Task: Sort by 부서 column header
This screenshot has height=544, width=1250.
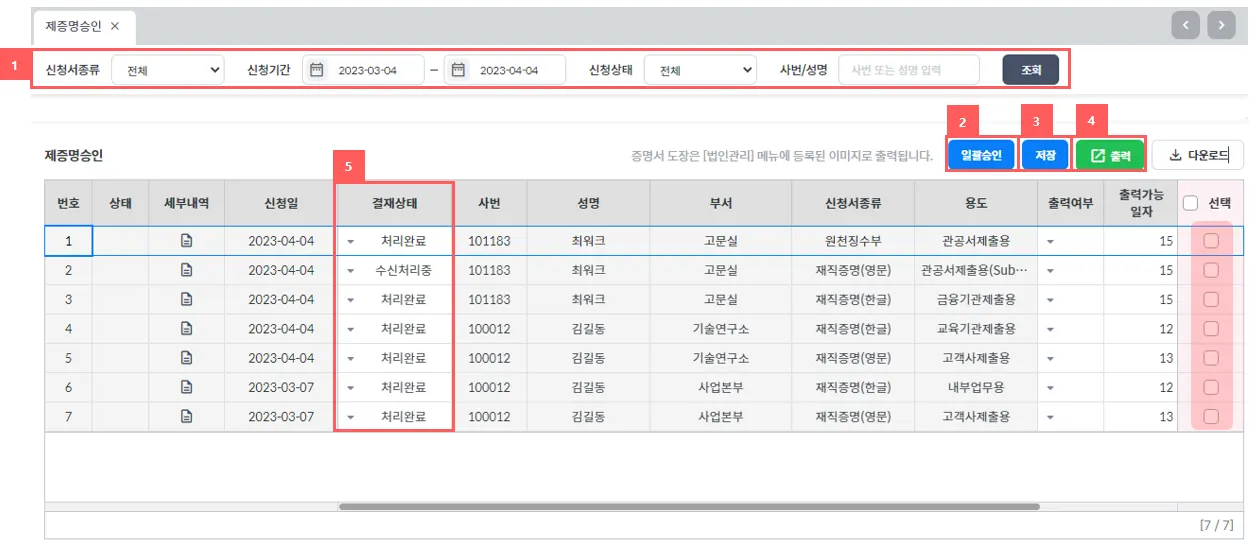Action: point(720,203)
